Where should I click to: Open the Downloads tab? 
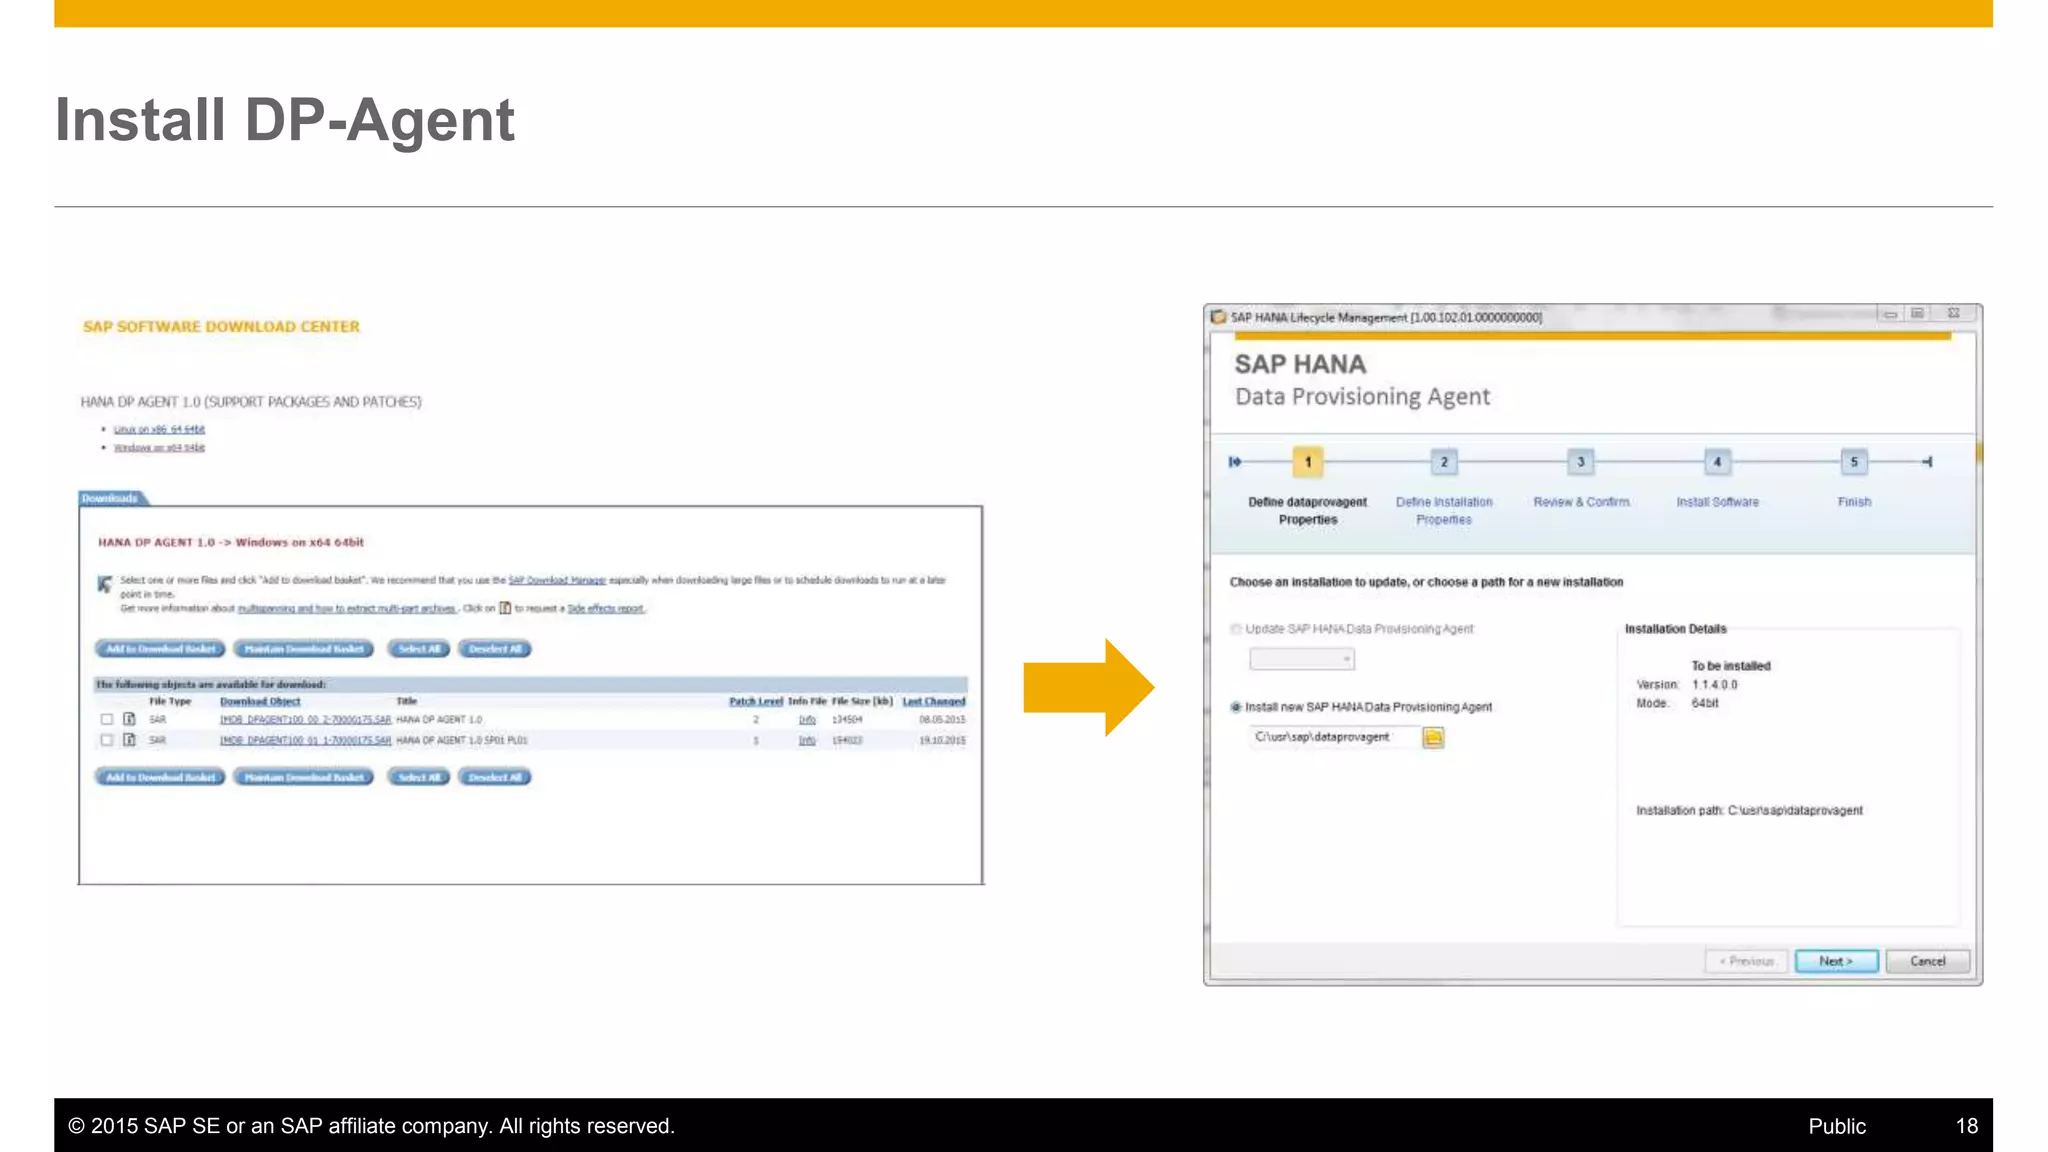[x=111, y=498]
